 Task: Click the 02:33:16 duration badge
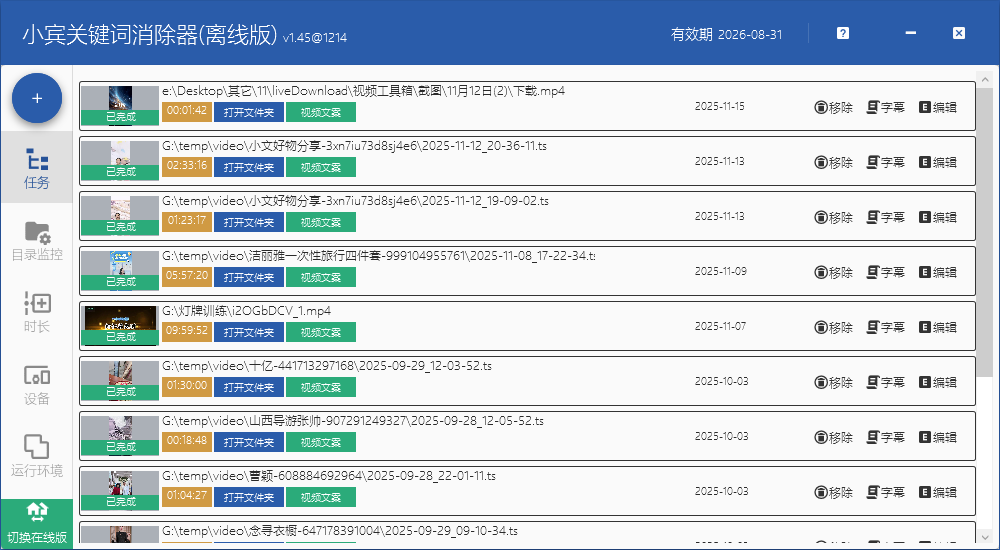pyautogui.click(x=187, y=166)
